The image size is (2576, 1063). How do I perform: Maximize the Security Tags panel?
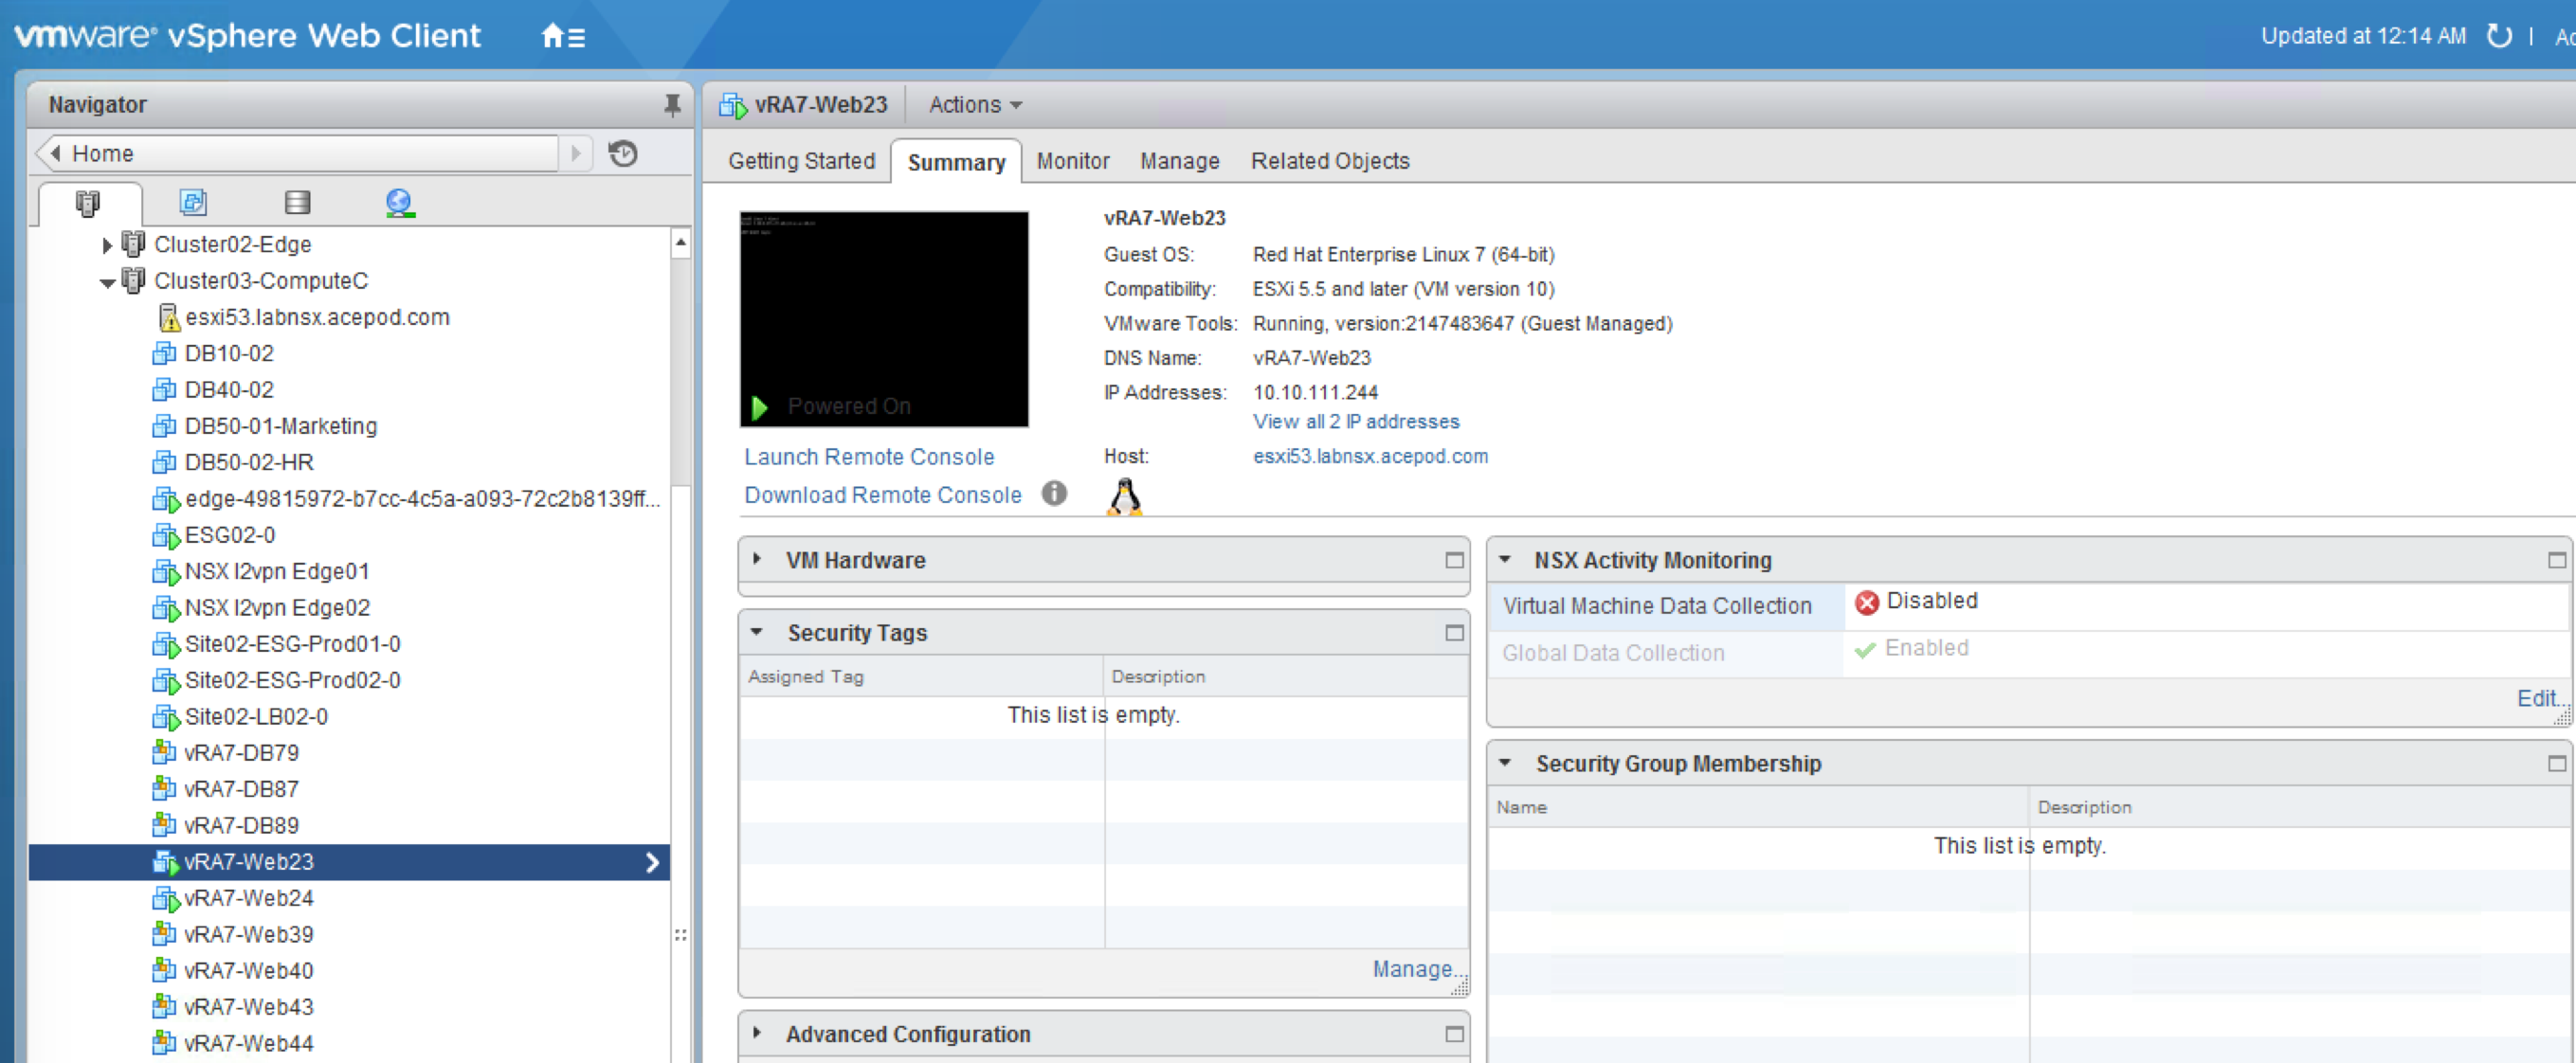pos(1454,633)
